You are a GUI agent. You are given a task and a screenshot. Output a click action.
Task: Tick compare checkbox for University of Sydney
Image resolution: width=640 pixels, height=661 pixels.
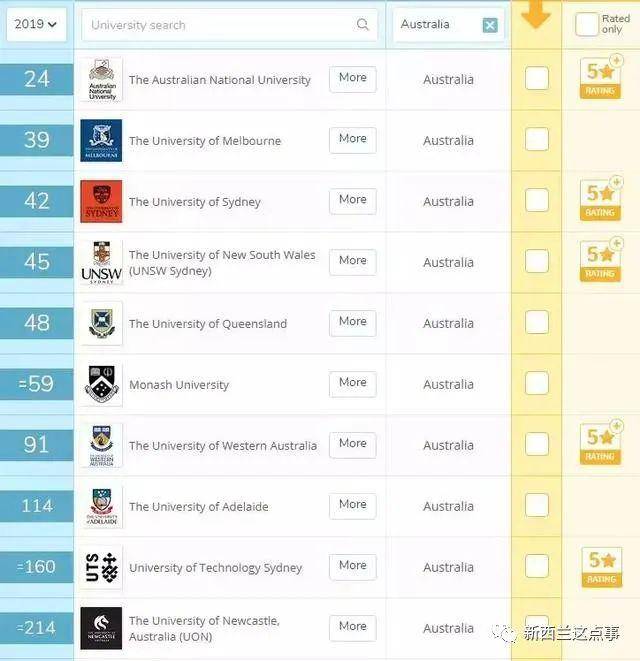(x=537, y=200)
